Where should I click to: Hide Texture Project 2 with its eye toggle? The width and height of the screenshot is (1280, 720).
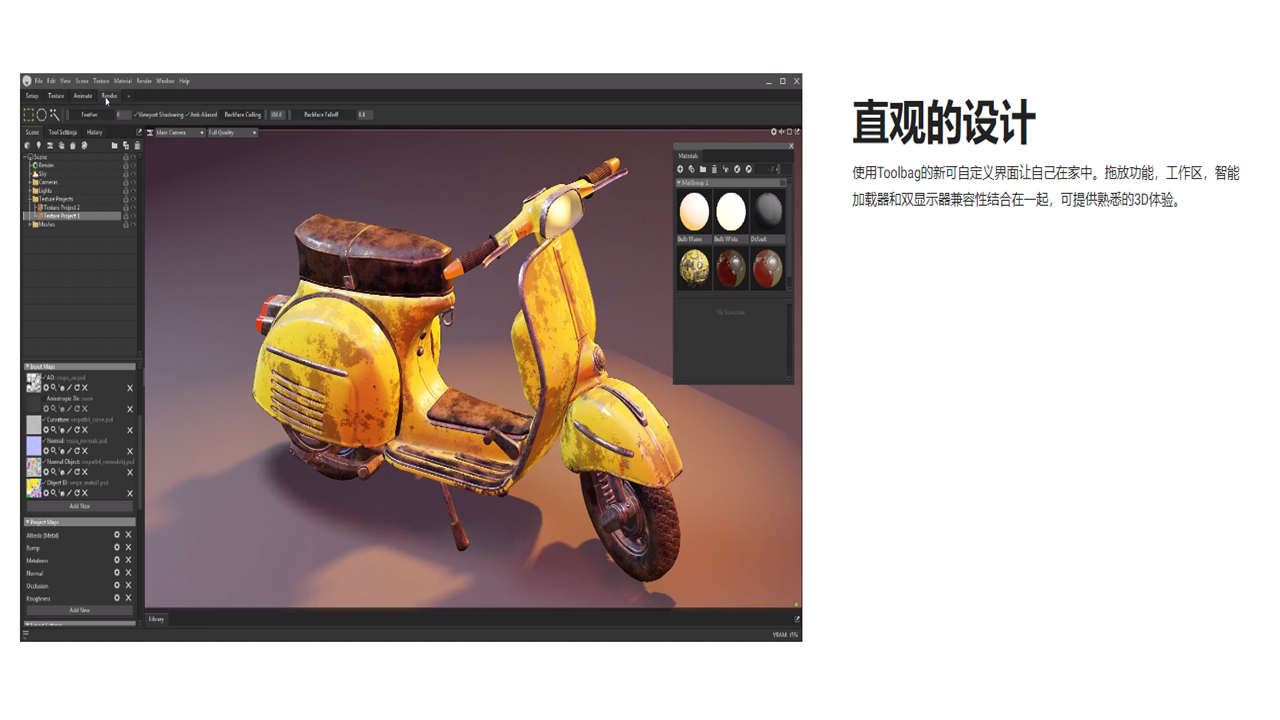click(x=133, y=208)
